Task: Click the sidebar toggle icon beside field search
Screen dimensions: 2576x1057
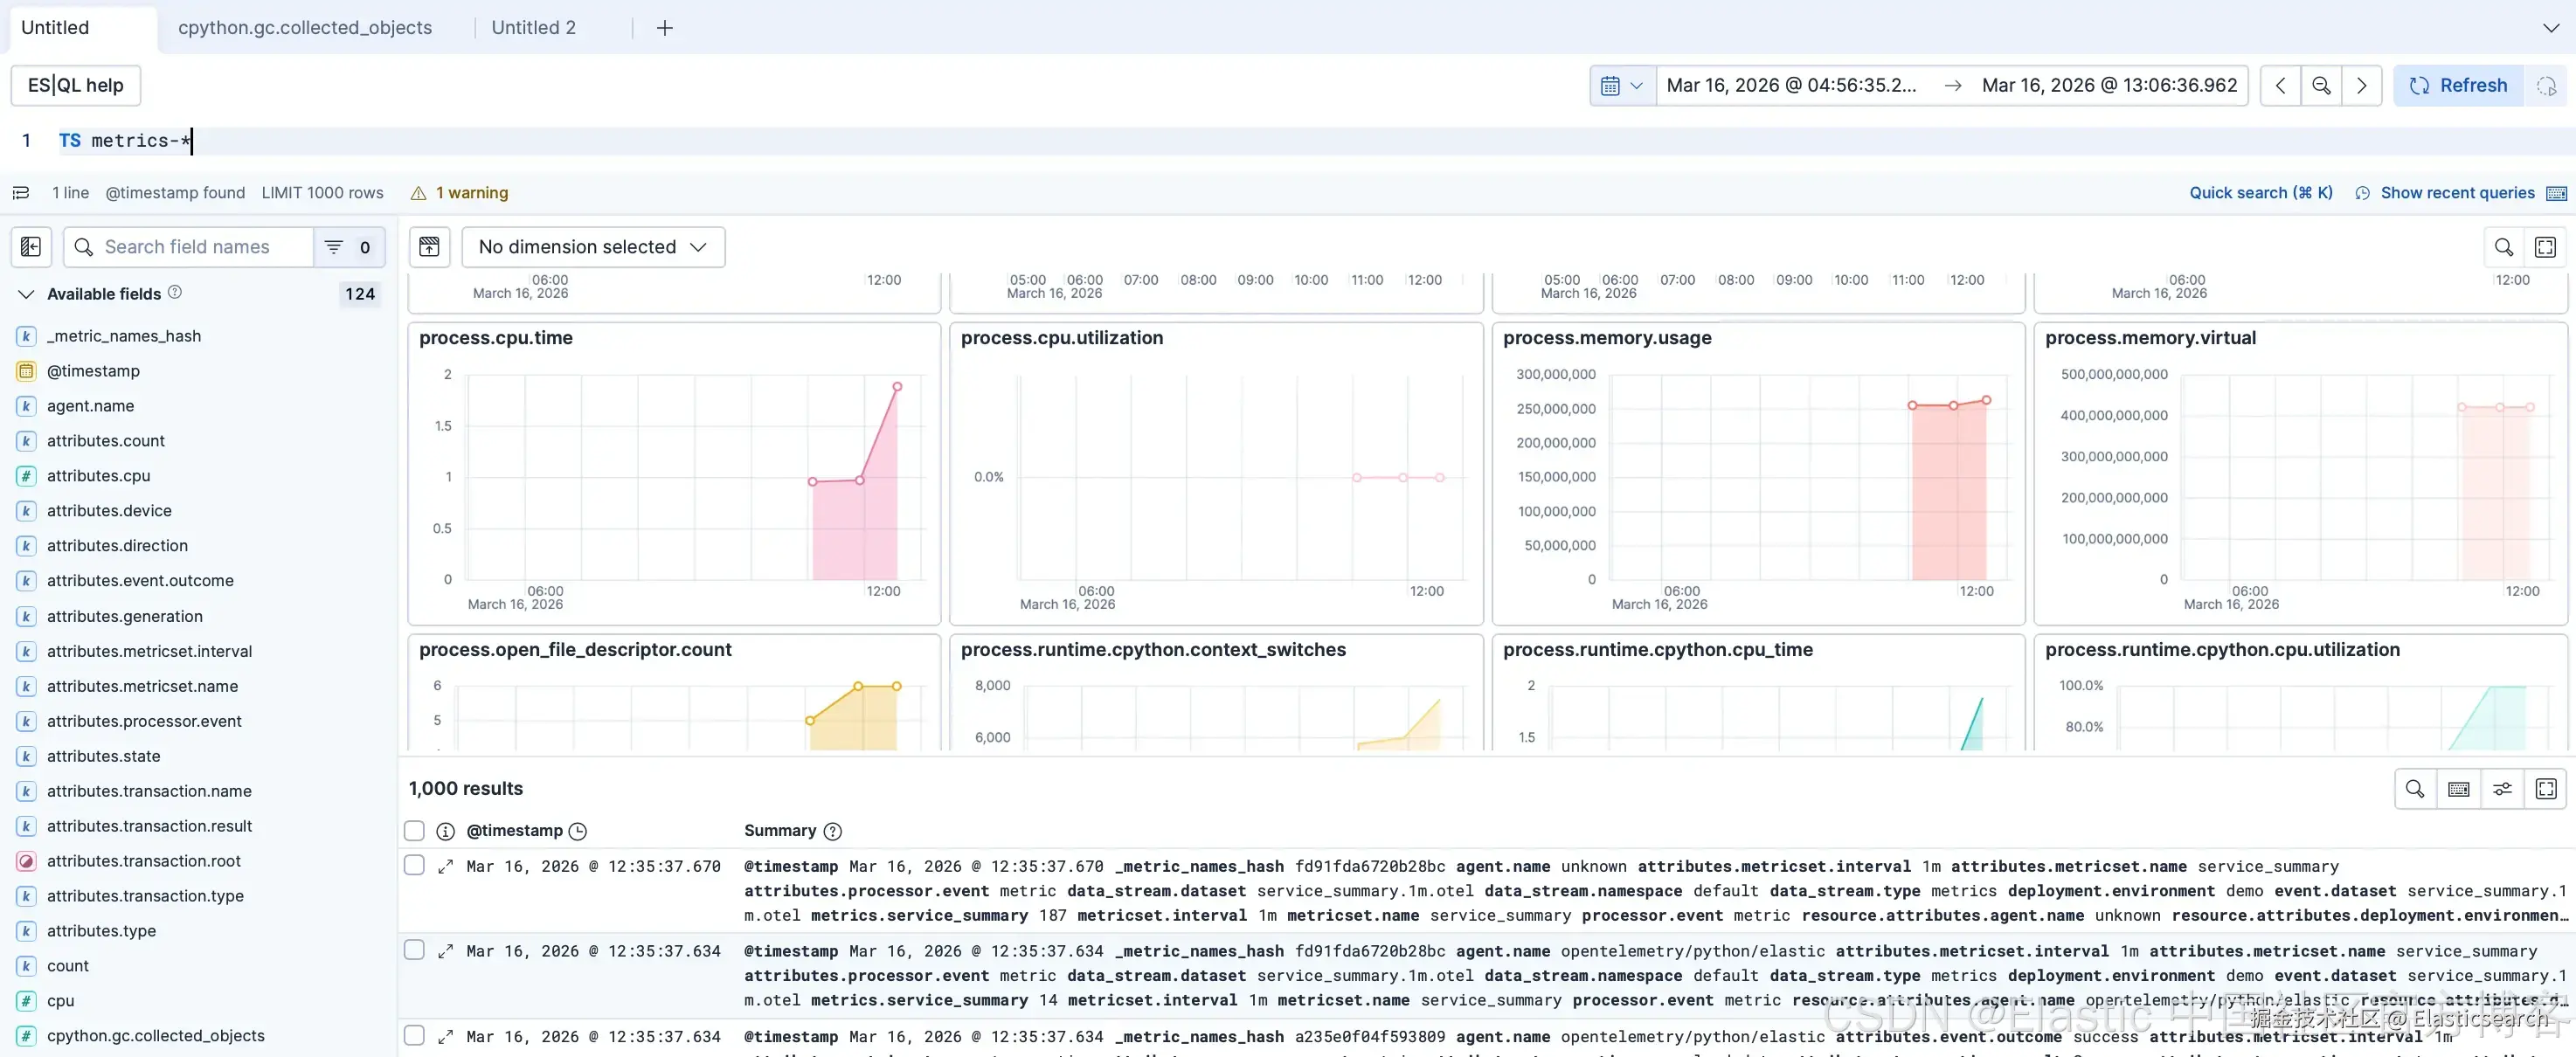Action: point(31,247)
